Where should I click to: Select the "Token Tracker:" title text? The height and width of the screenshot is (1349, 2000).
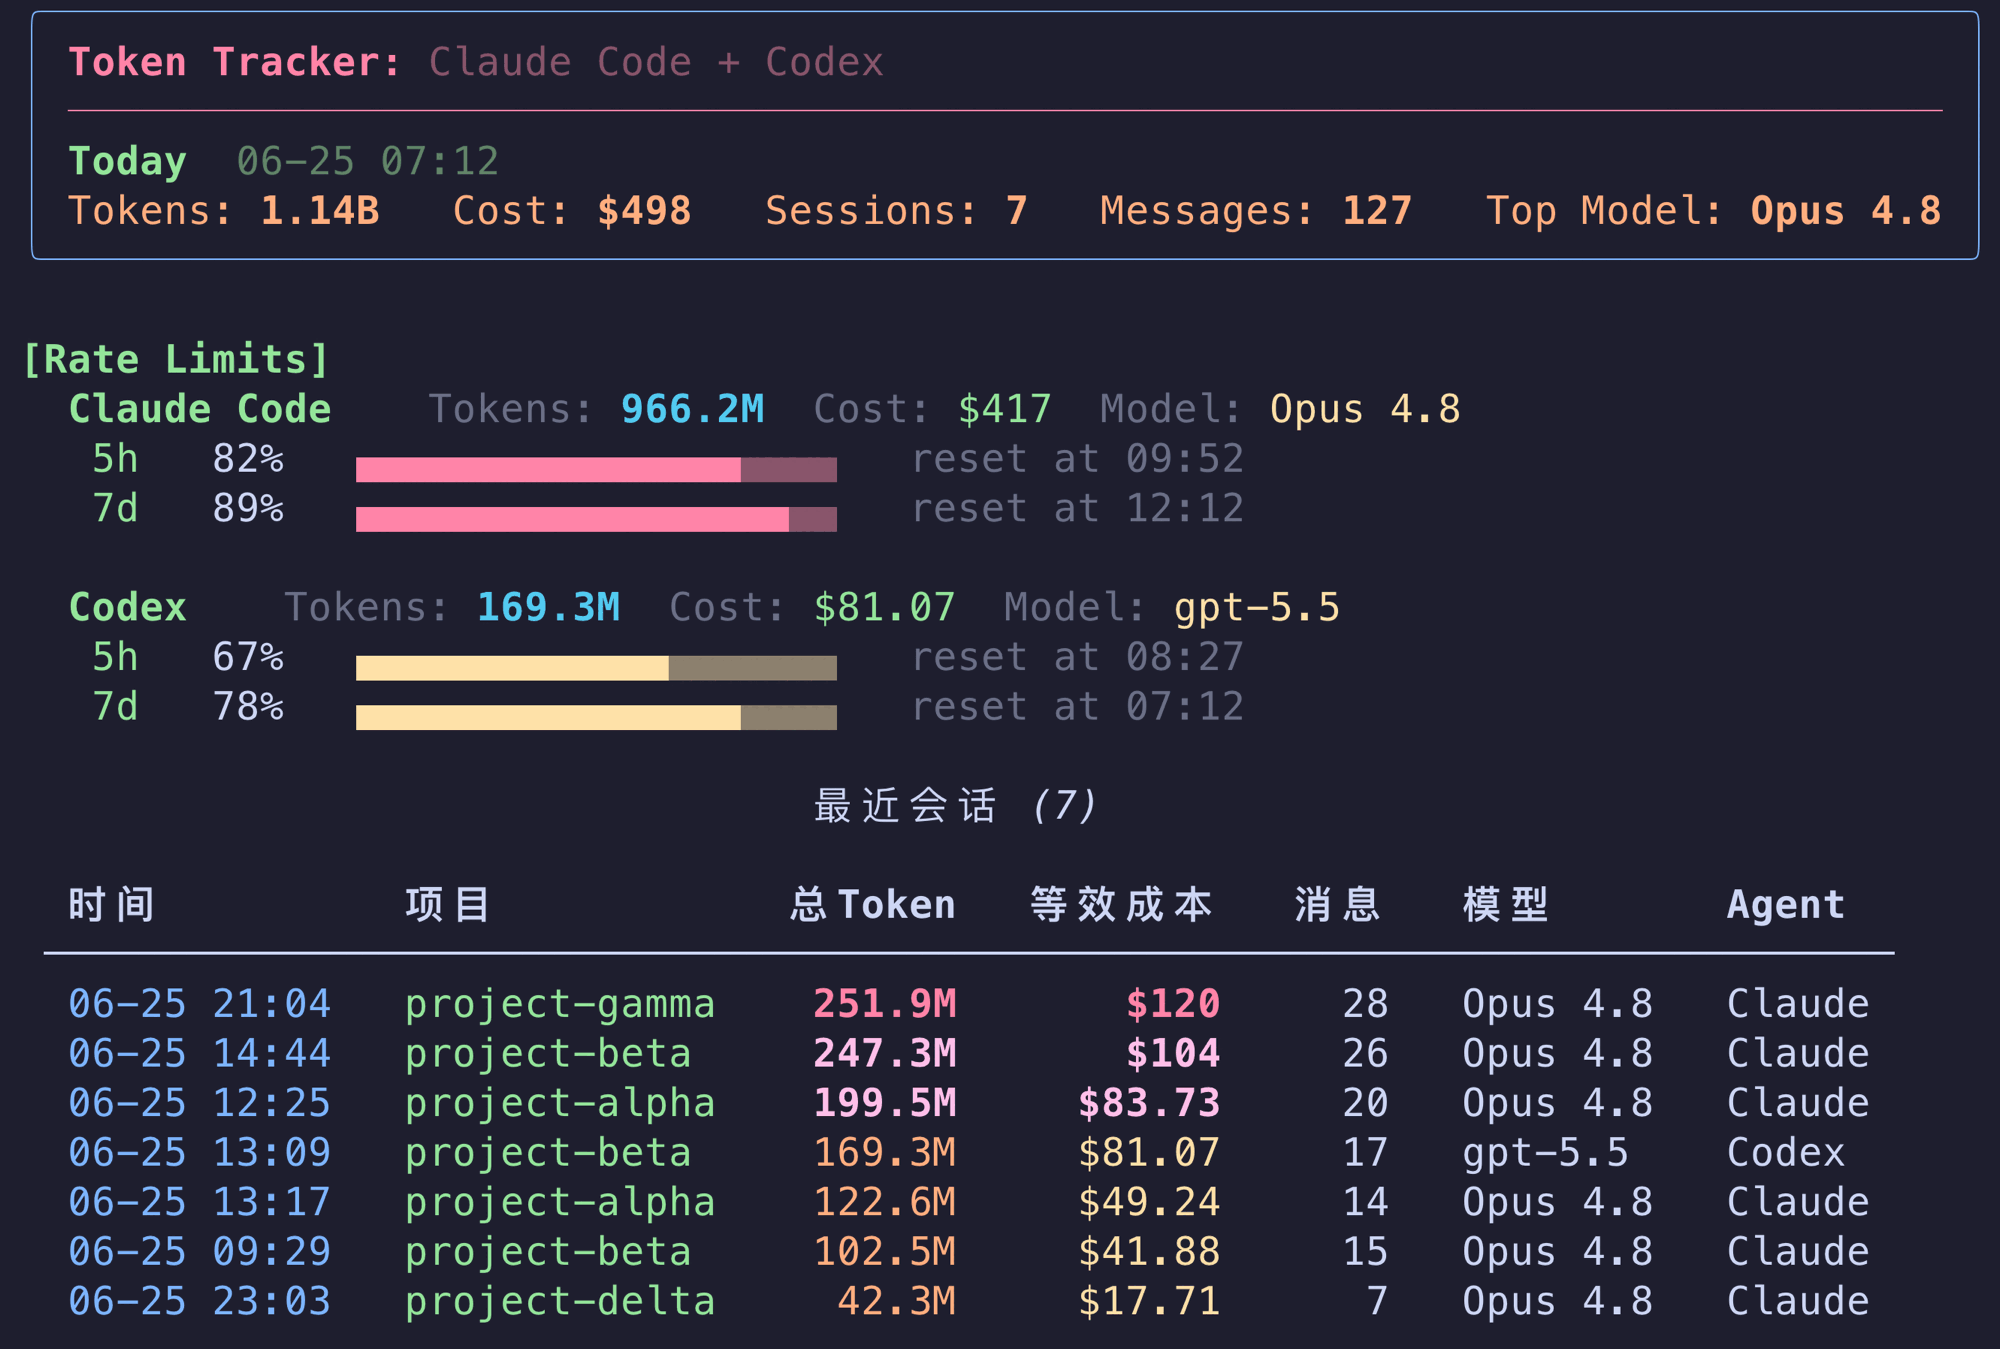pyautogui.click(x=235, y=62)
